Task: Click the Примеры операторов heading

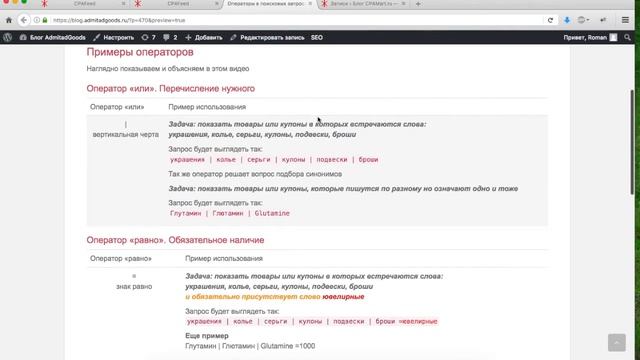Action: click(140, 52)
